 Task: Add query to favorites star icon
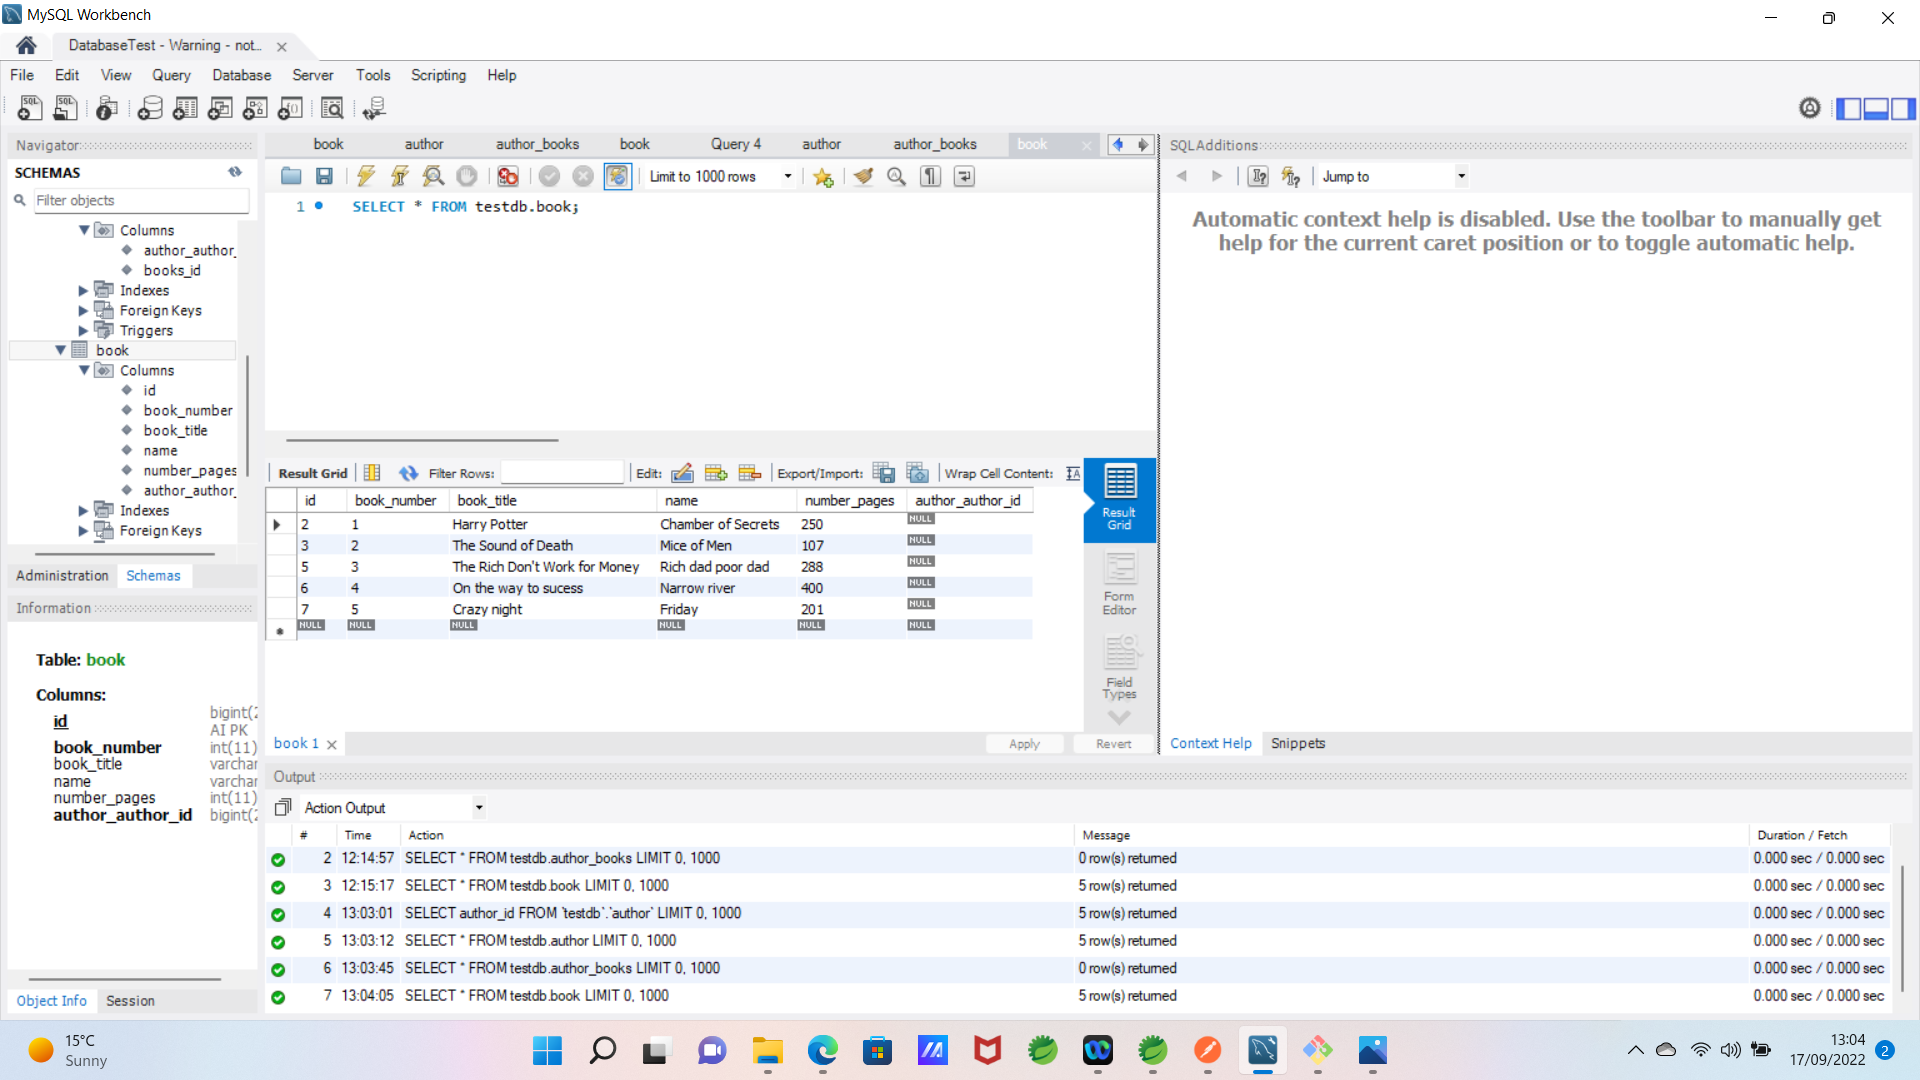coord(823,177)
